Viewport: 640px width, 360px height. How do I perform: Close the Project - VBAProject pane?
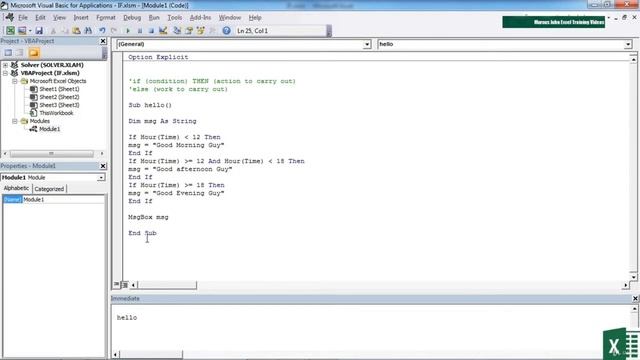tap(103, 41)
